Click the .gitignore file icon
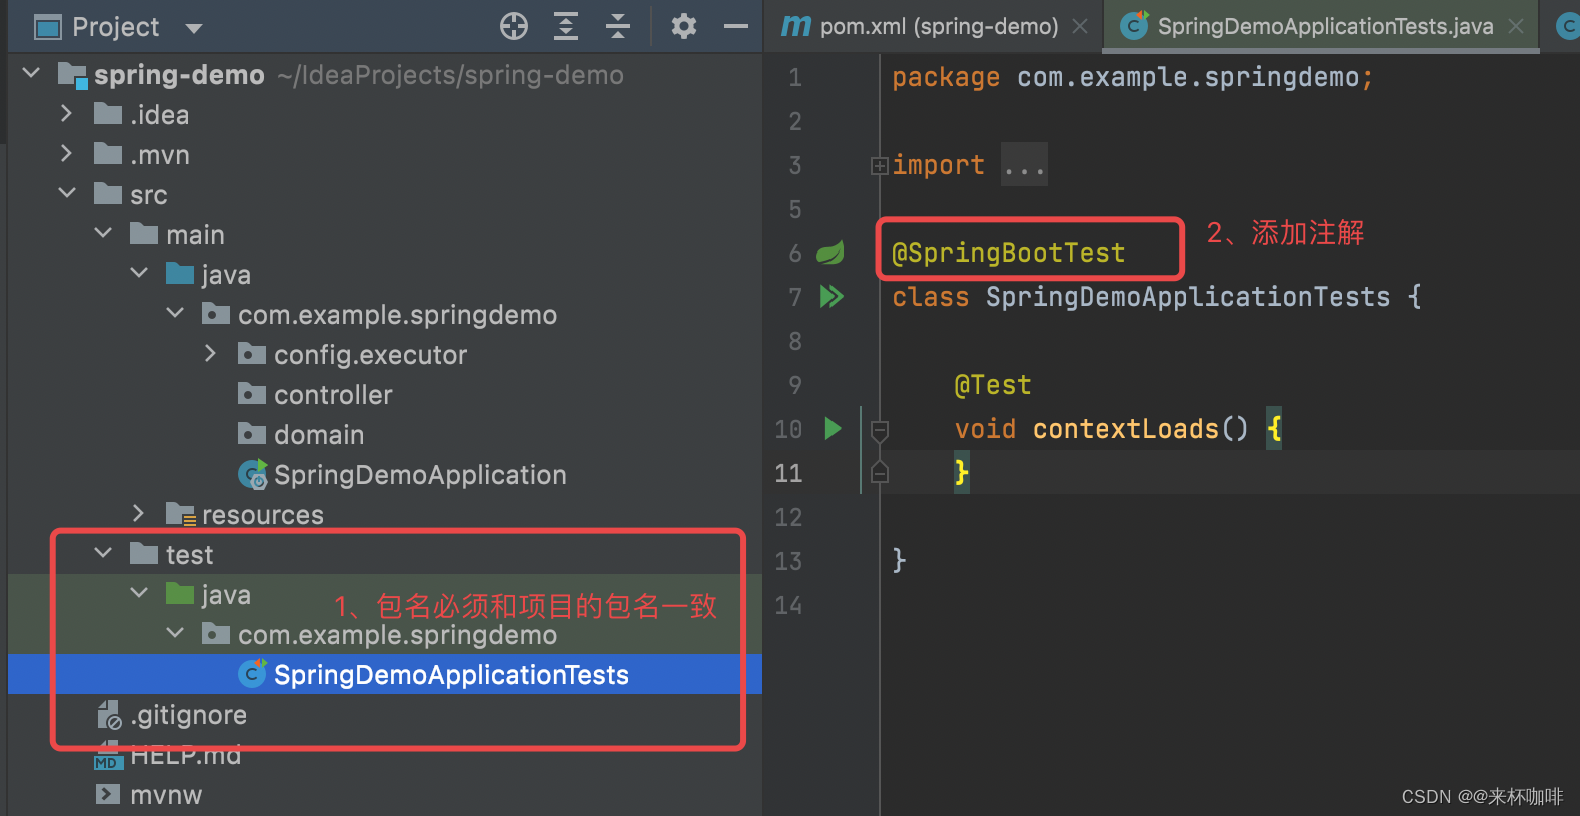 click(x=109, y=714)
